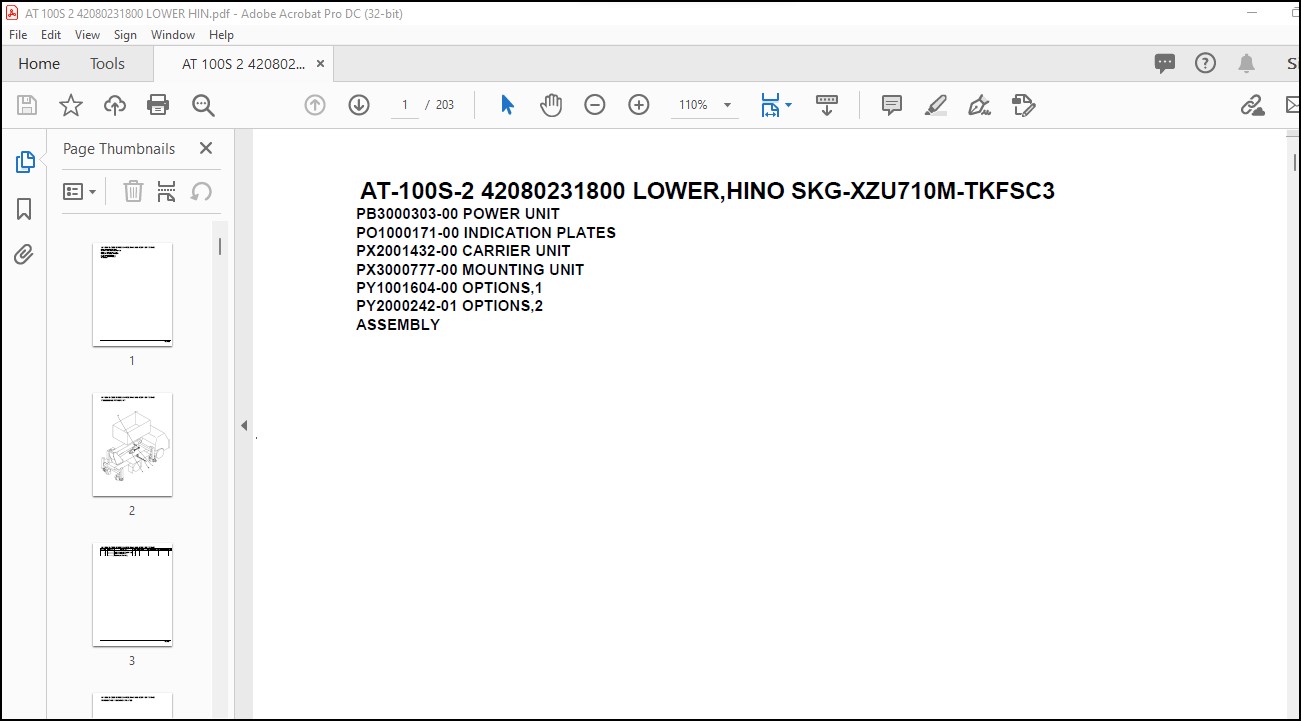
Task: Select the AT 100S 2 document tab
Action: point(244,63)
